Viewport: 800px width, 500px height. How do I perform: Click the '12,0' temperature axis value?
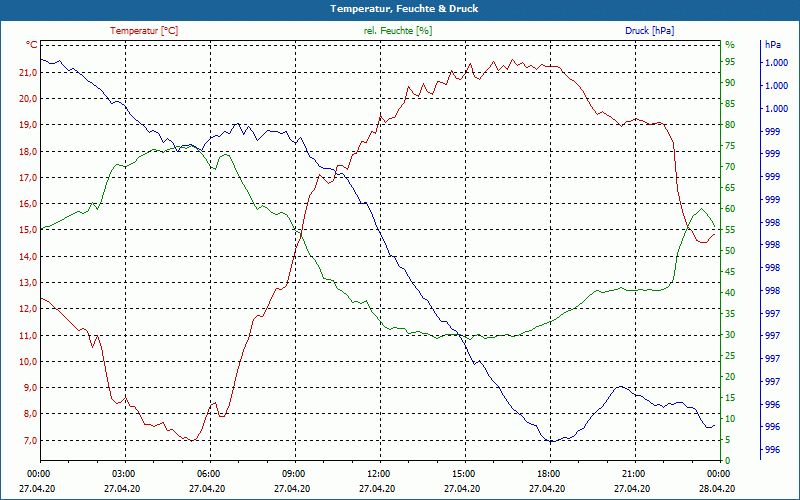28,309
